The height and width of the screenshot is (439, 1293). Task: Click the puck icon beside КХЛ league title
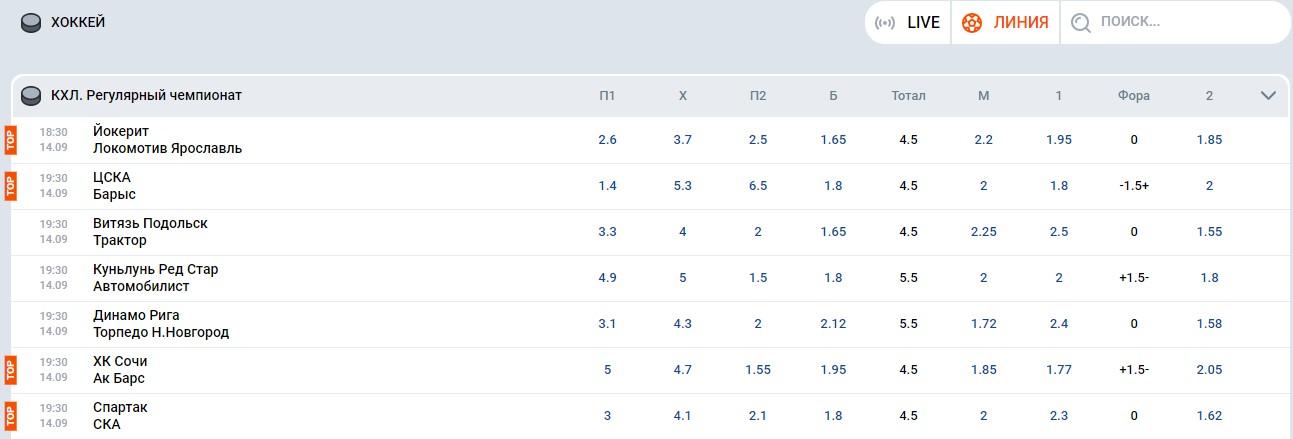pyautogui.click(x=31, y=96)
